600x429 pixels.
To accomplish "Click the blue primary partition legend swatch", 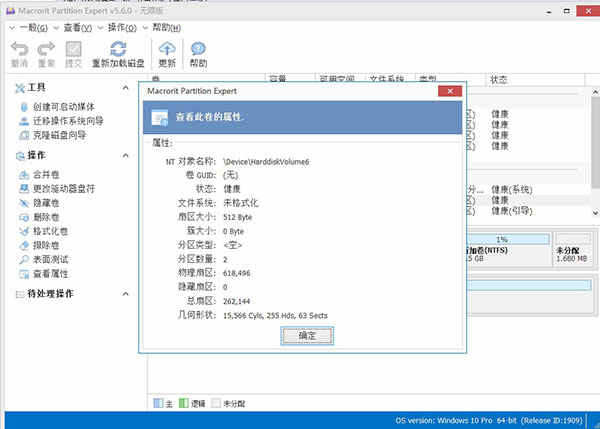I will (158, 403).
